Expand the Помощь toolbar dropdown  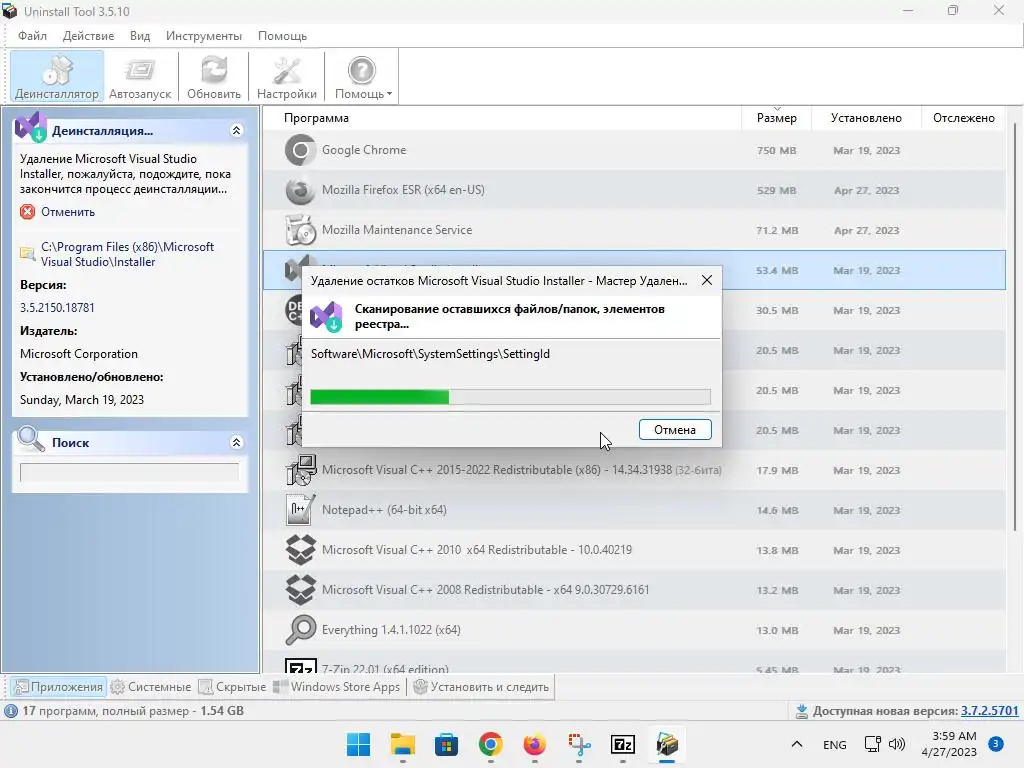pos(363,76)
